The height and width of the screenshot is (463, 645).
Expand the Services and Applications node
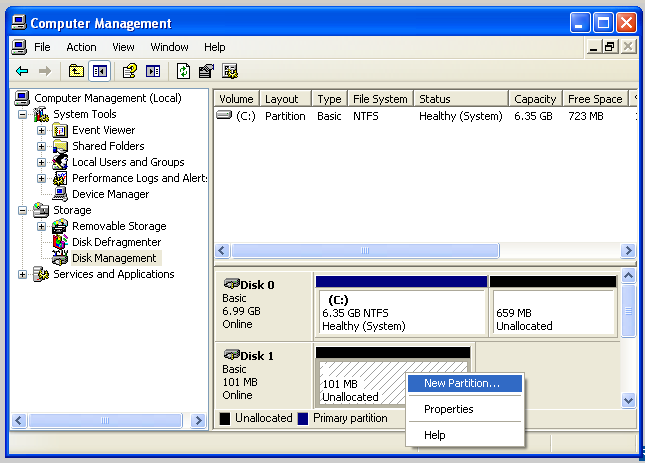click(x=23, y=274)
